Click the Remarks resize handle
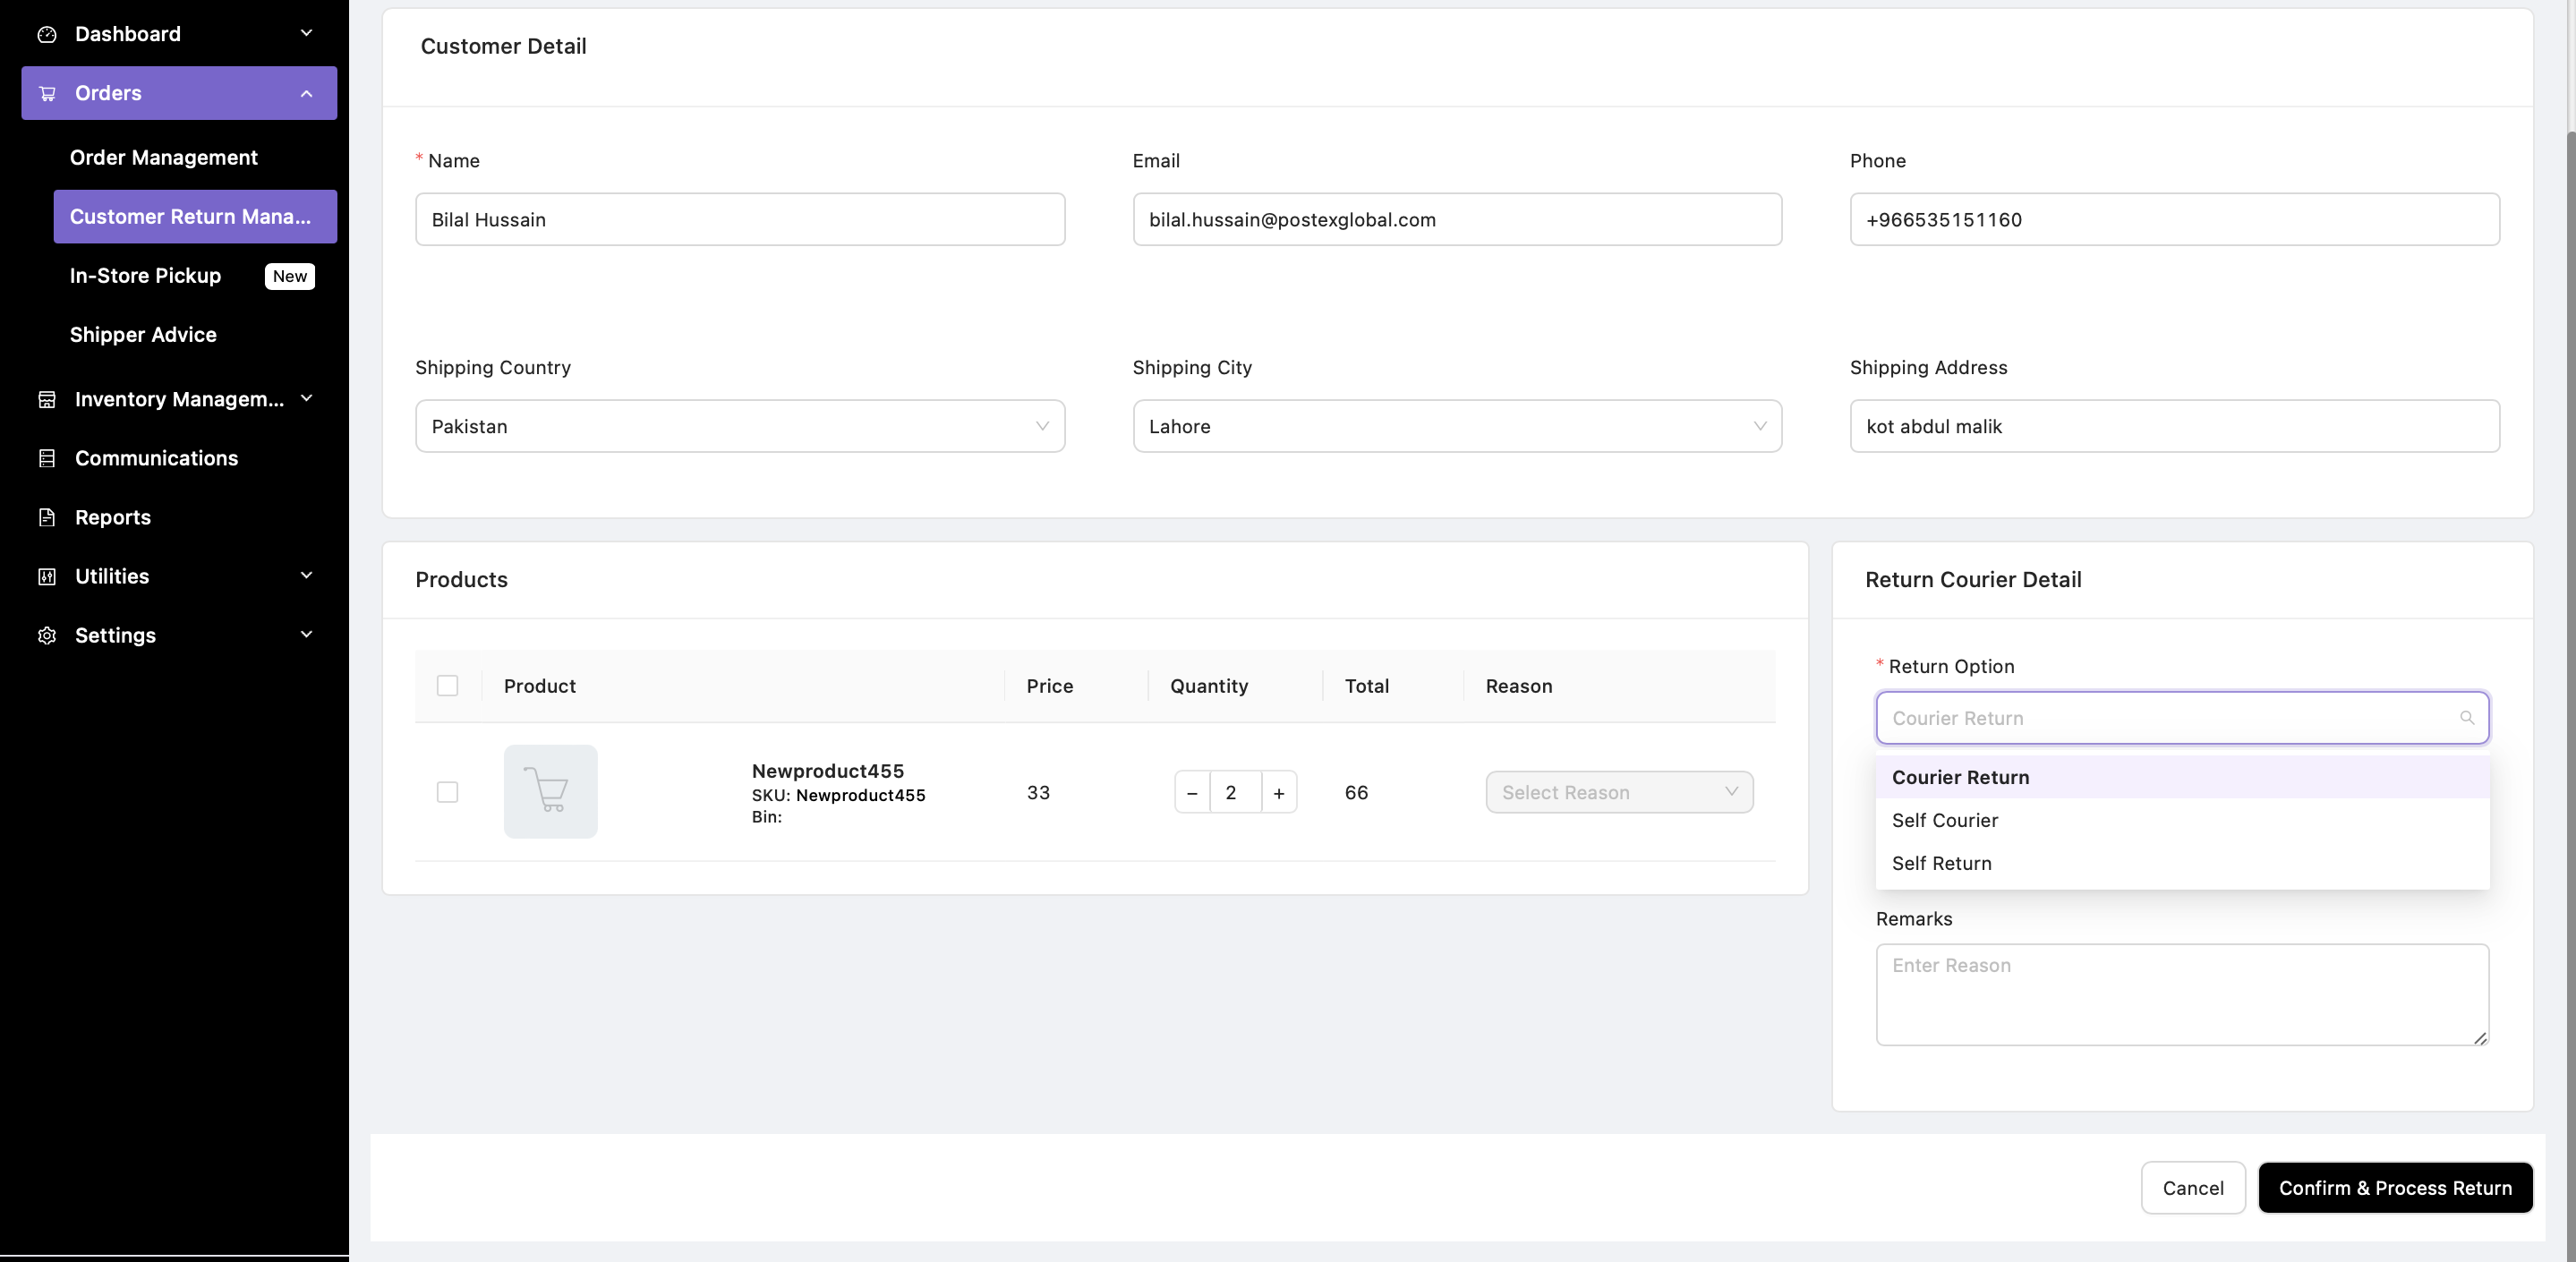 2480,1038
